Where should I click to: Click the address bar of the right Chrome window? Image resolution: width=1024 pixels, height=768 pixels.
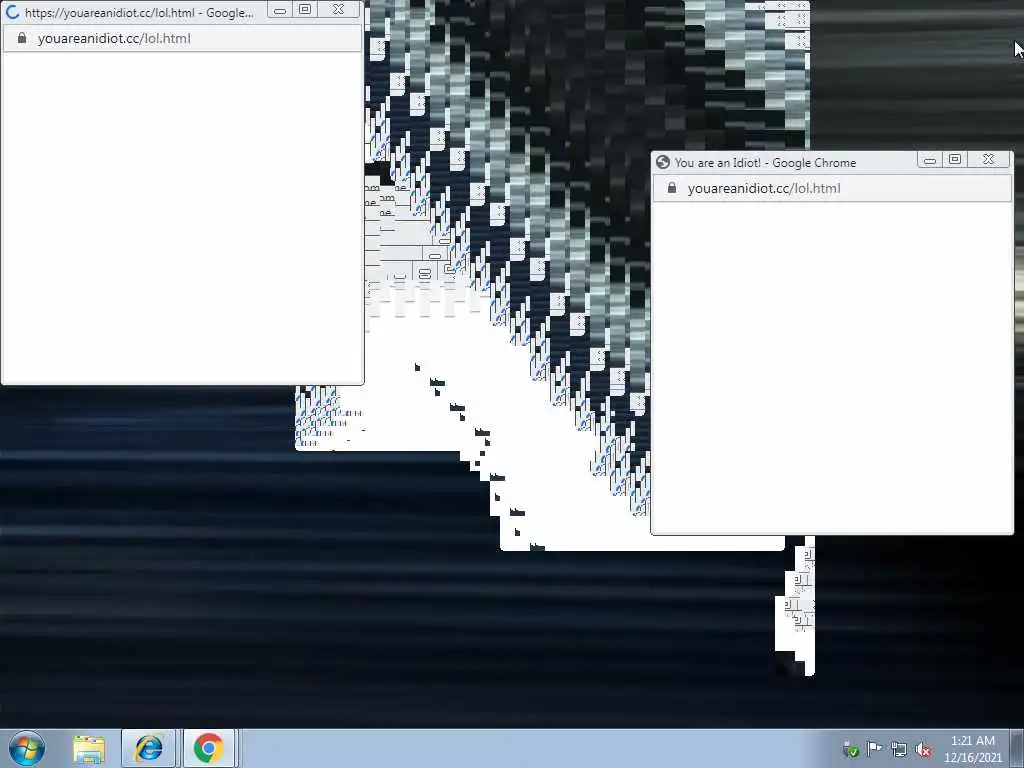pyautogui.click(x=832, y=188)
